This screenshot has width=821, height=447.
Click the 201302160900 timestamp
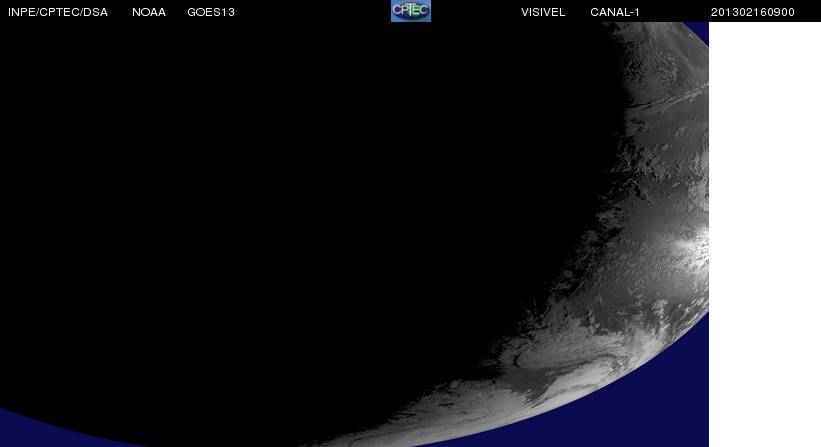click(752, 12)
